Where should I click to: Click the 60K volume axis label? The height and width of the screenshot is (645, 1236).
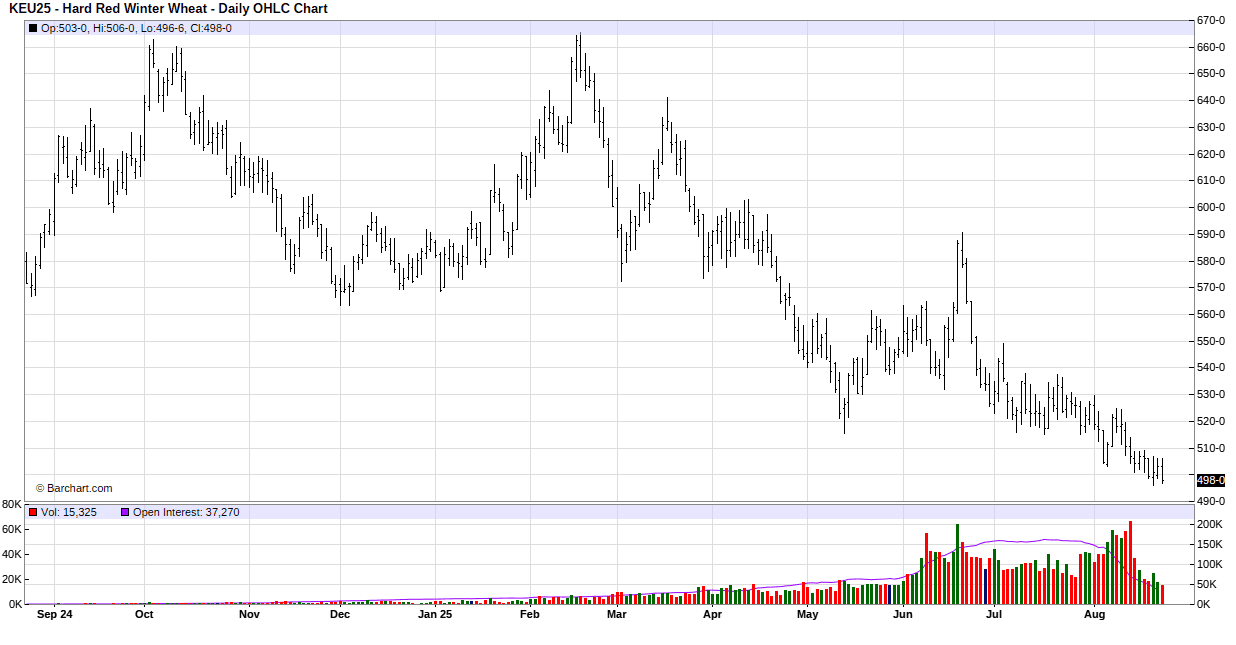tap(12, 529)
